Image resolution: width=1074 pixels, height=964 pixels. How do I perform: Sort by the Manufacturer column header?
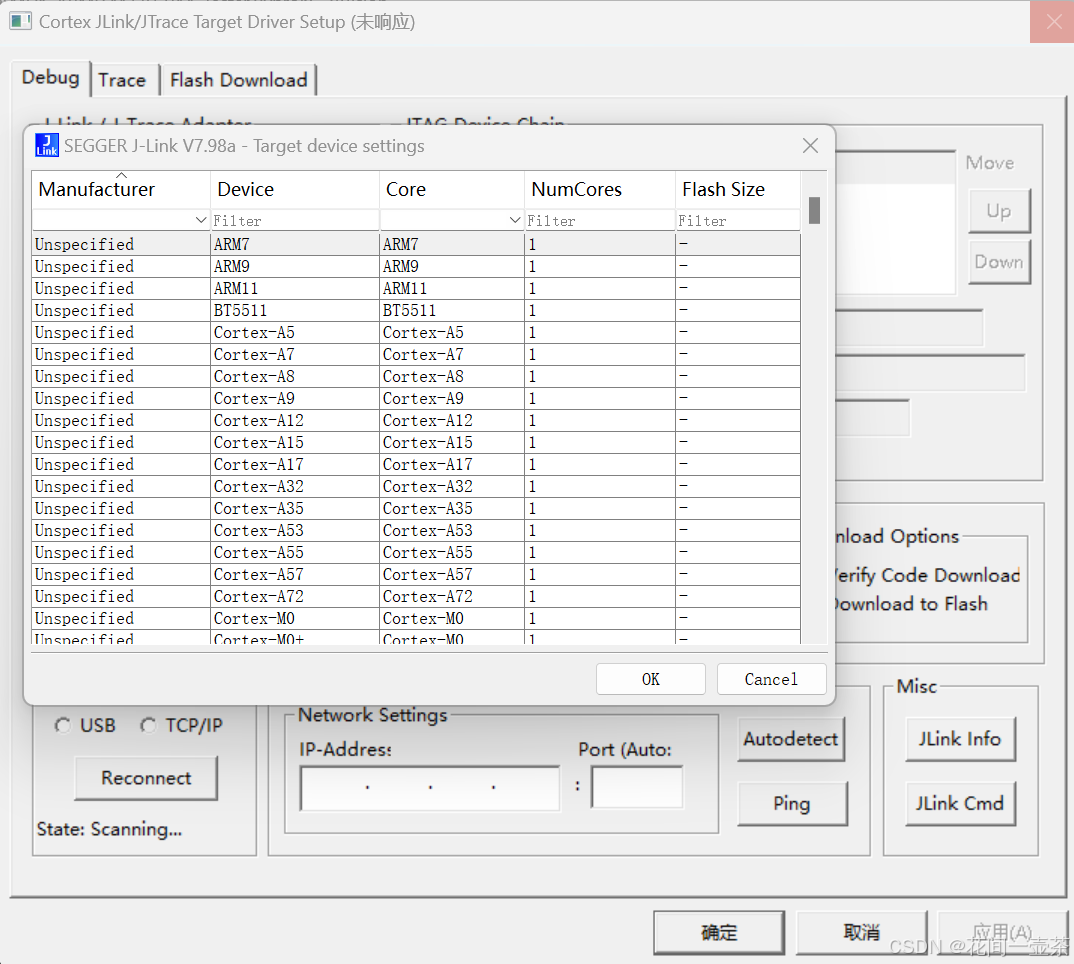coord(121,189)
